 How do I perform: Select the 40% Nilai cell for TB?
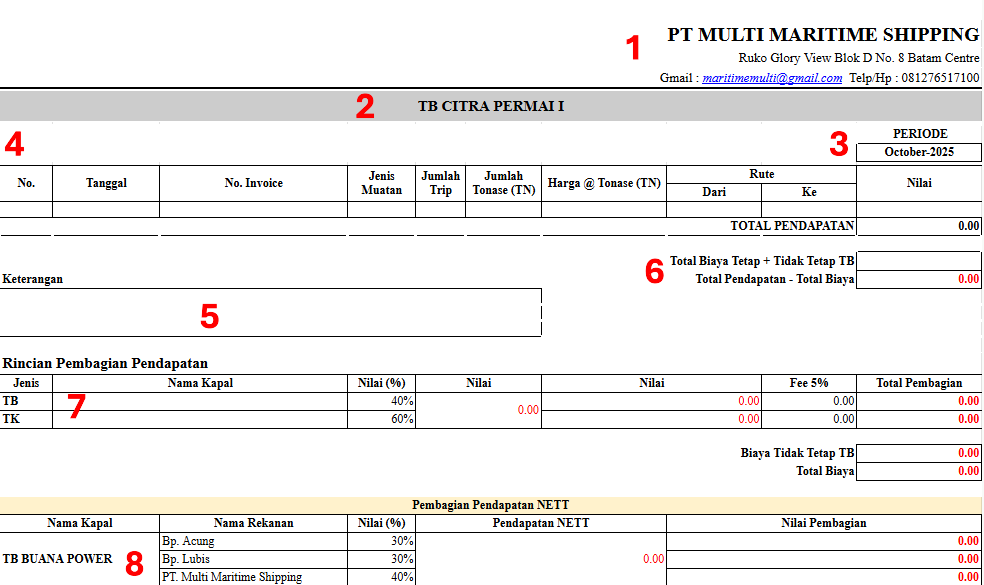(x=381, y=401)
